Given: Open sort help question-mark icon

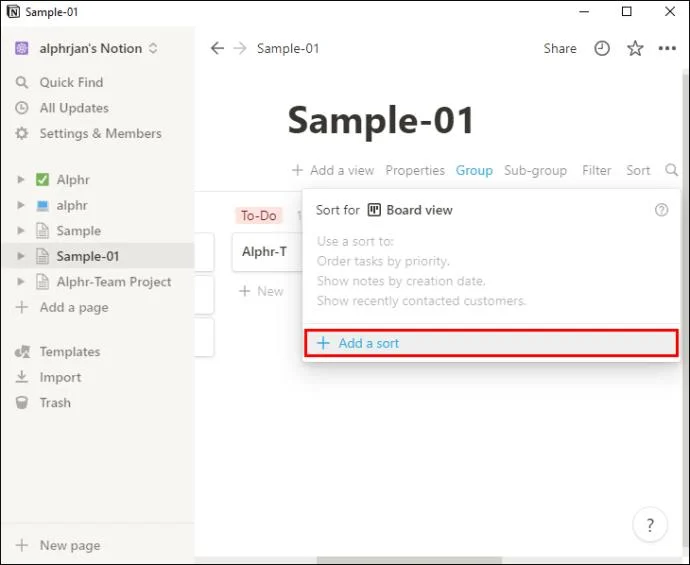Looking at the screenshot, I should pos(661,210).
